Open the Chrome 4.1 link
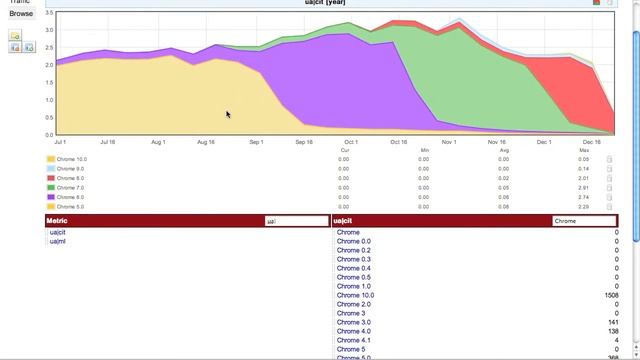This screenshot has width=640, height=360. pos(354,340)
